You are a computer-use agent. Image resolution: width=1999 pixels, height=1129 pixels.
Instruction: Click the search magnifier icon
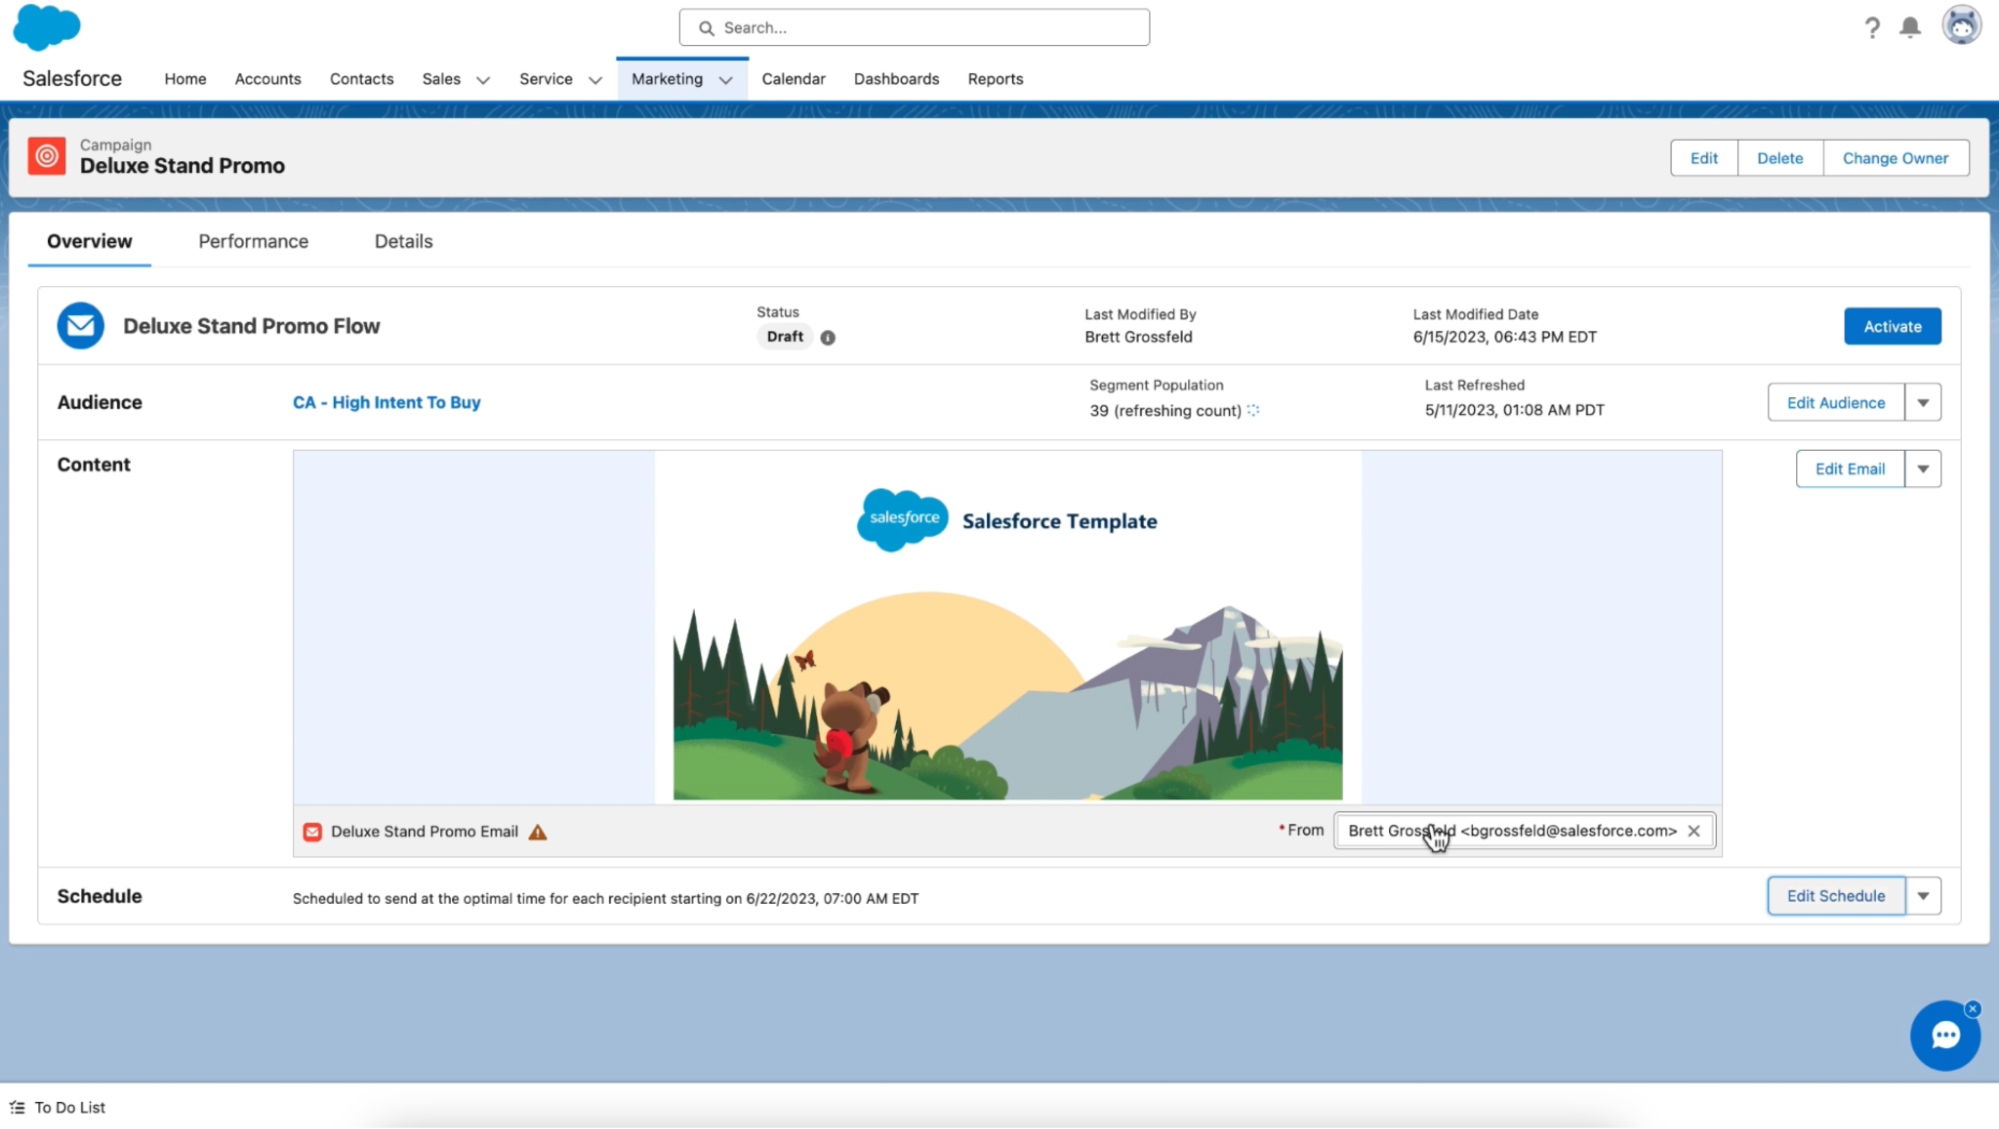(706, 28)
